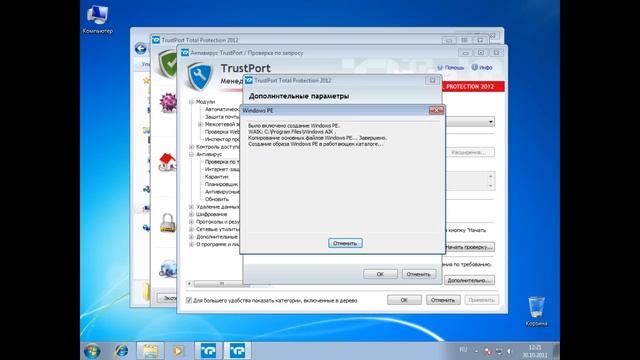Select Интернет-защита tree item
The height and width of the screenshot is (360, 640).
(222, 169)
